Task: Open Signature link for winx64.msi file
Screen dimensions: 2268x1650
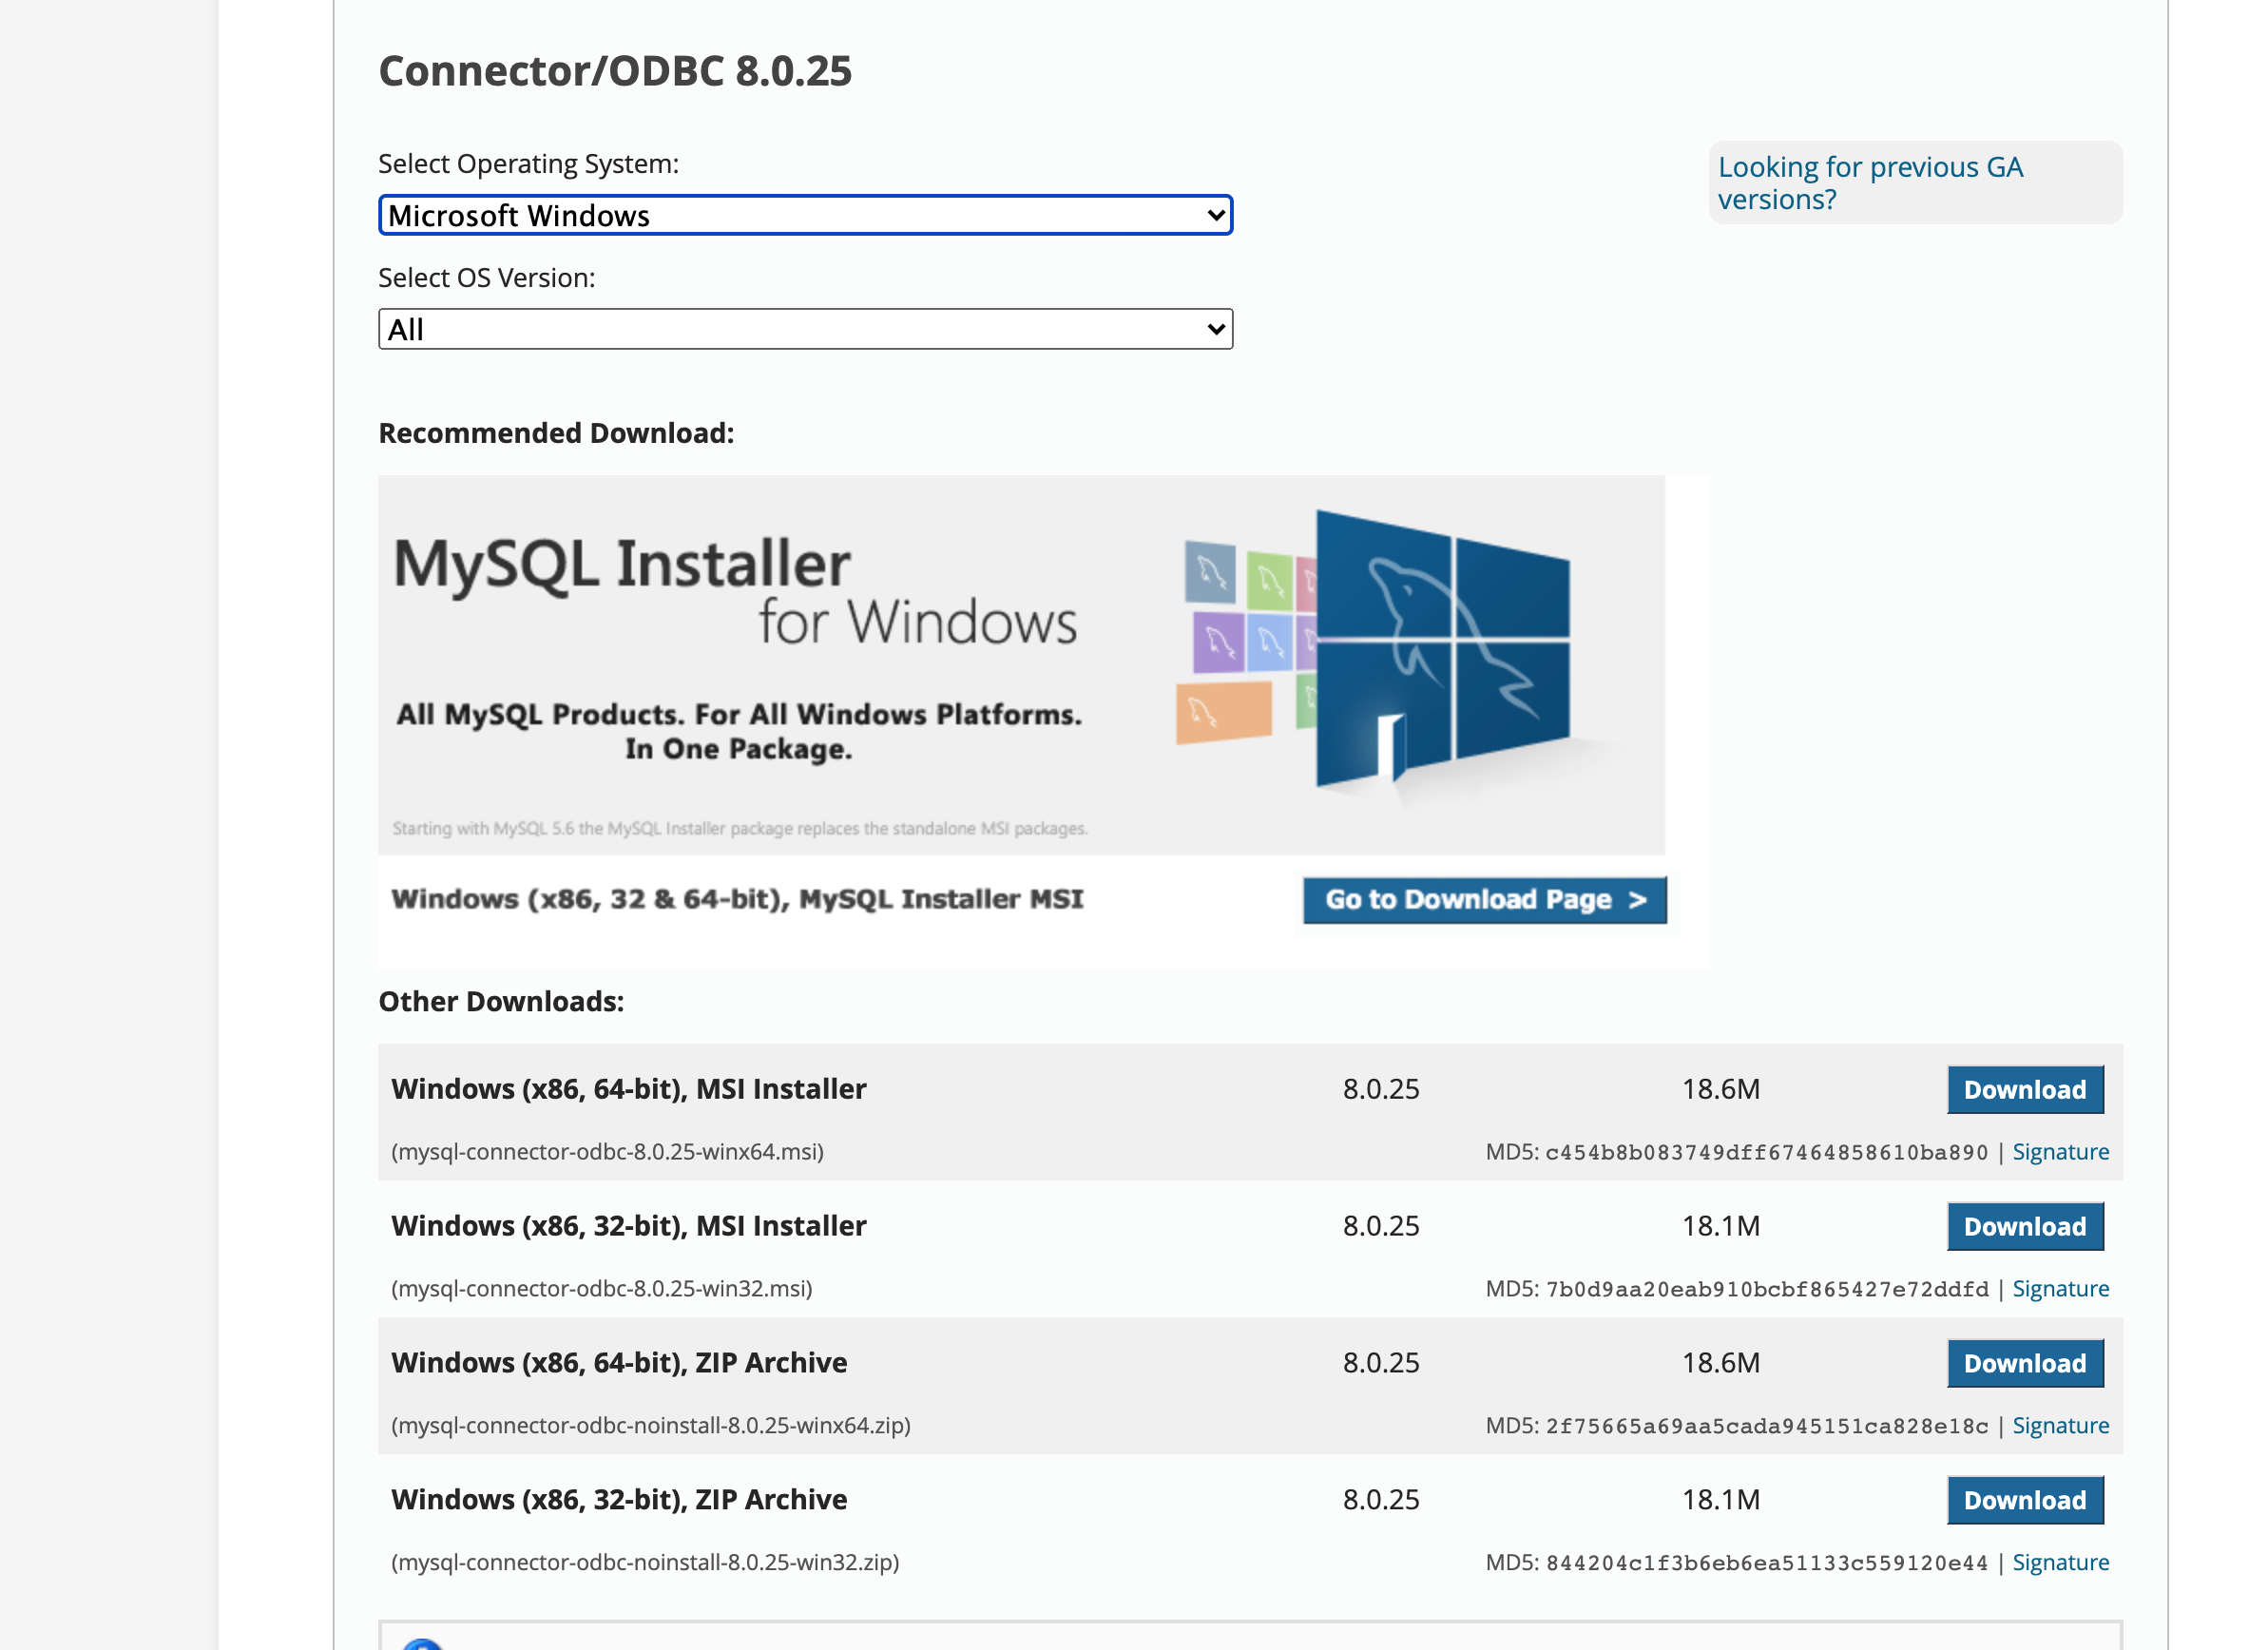Action: (x=2060, y=1152)
